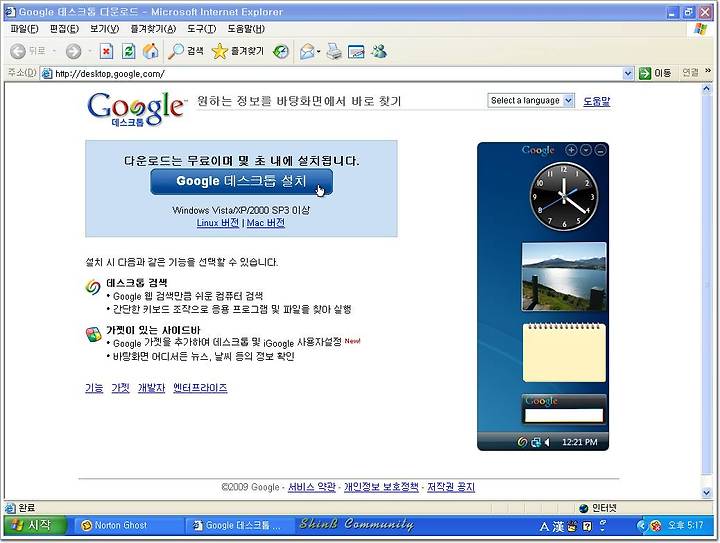Click the desktop search swirl icon
Viewport: 720px width, 543px height.
[x=93, y=287]
